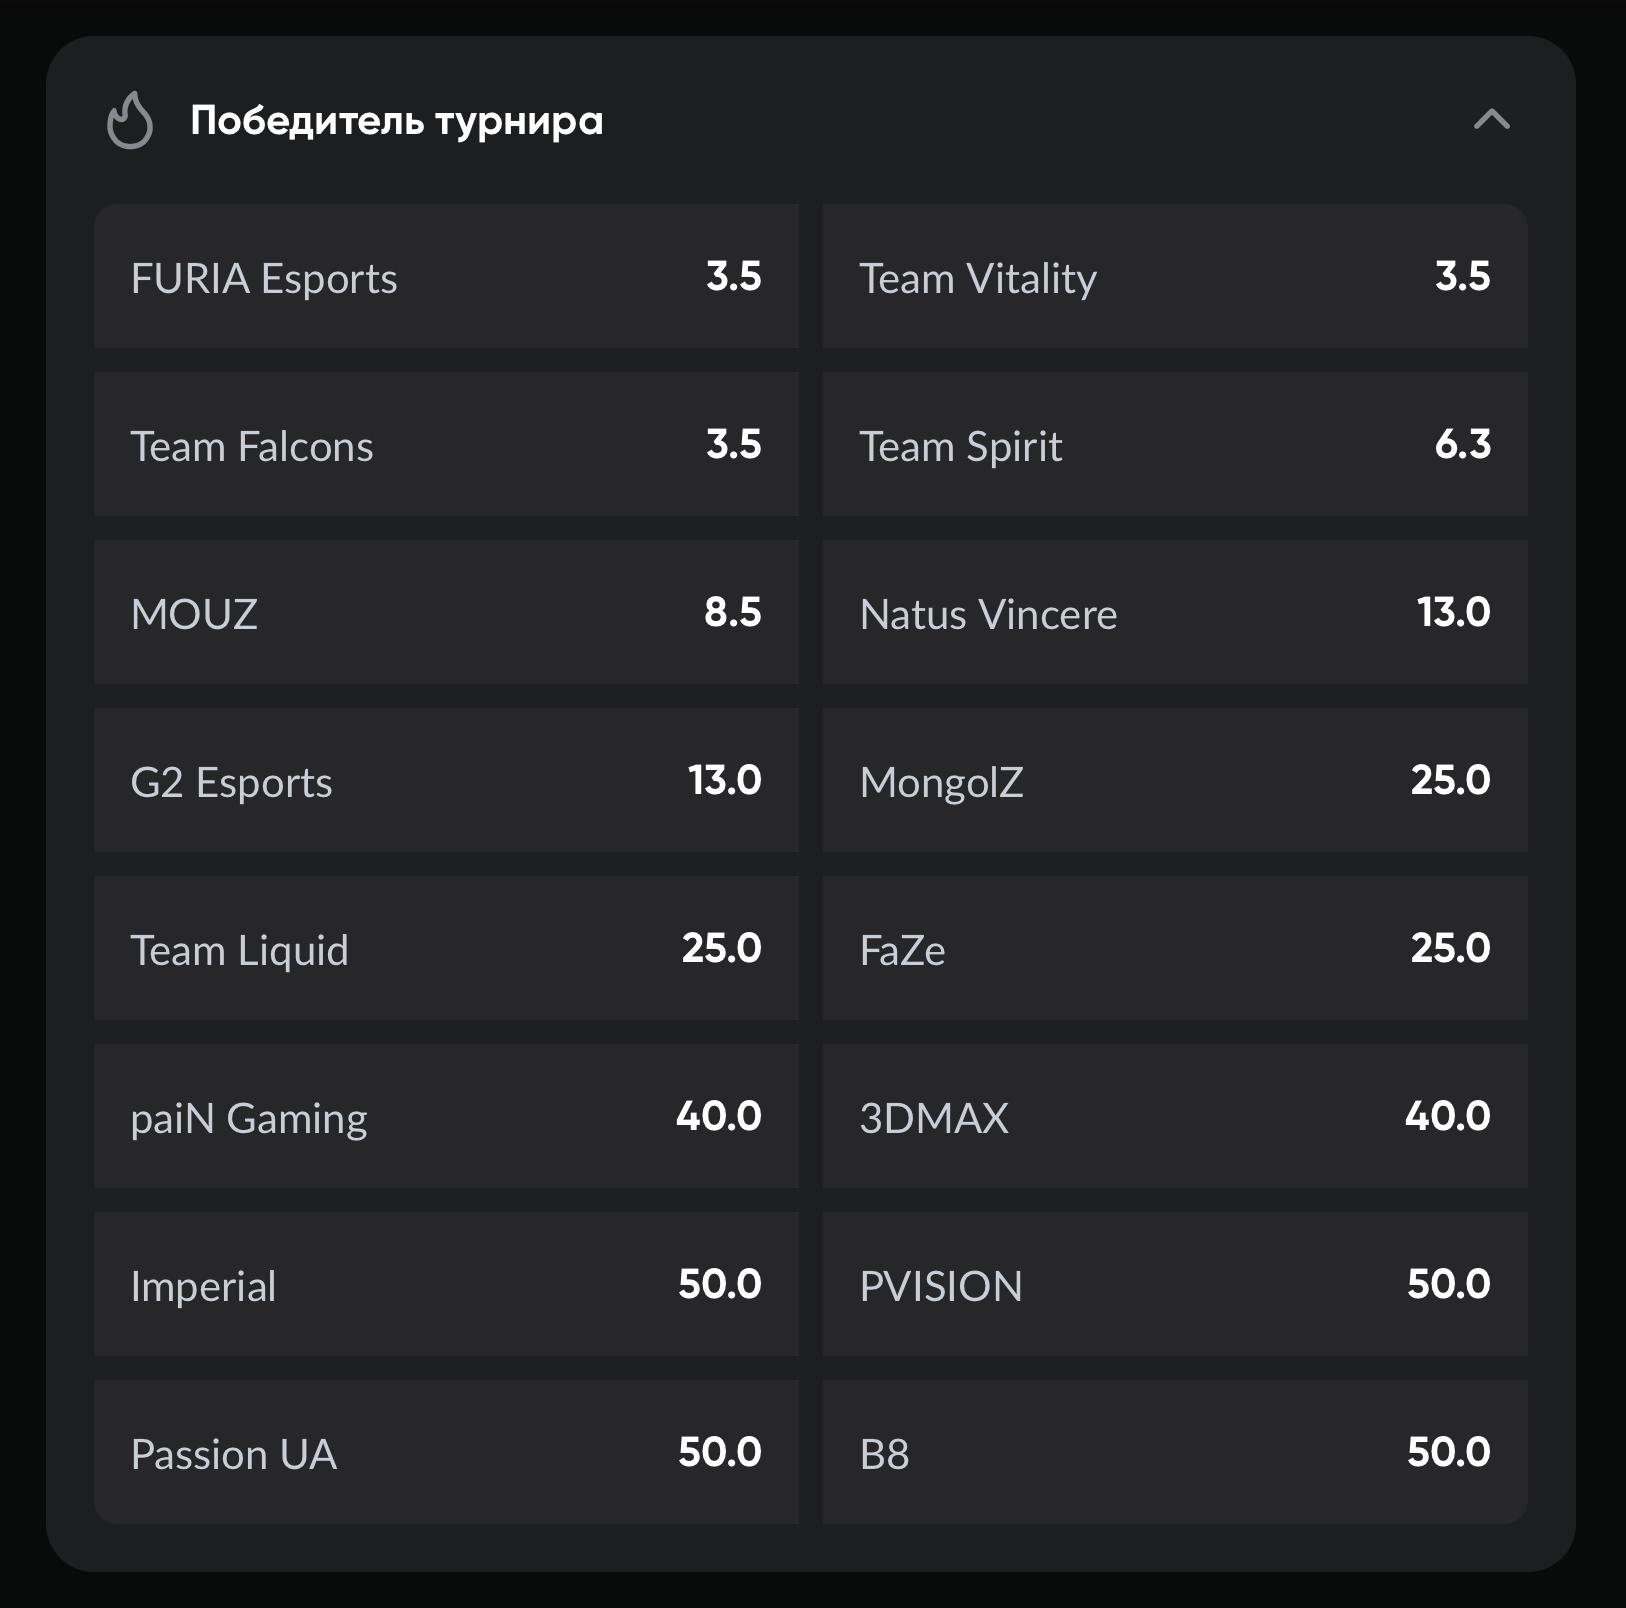Pick Passion UA at 50.0
Screen dimensions: 1626x1608
[446, 1453]
